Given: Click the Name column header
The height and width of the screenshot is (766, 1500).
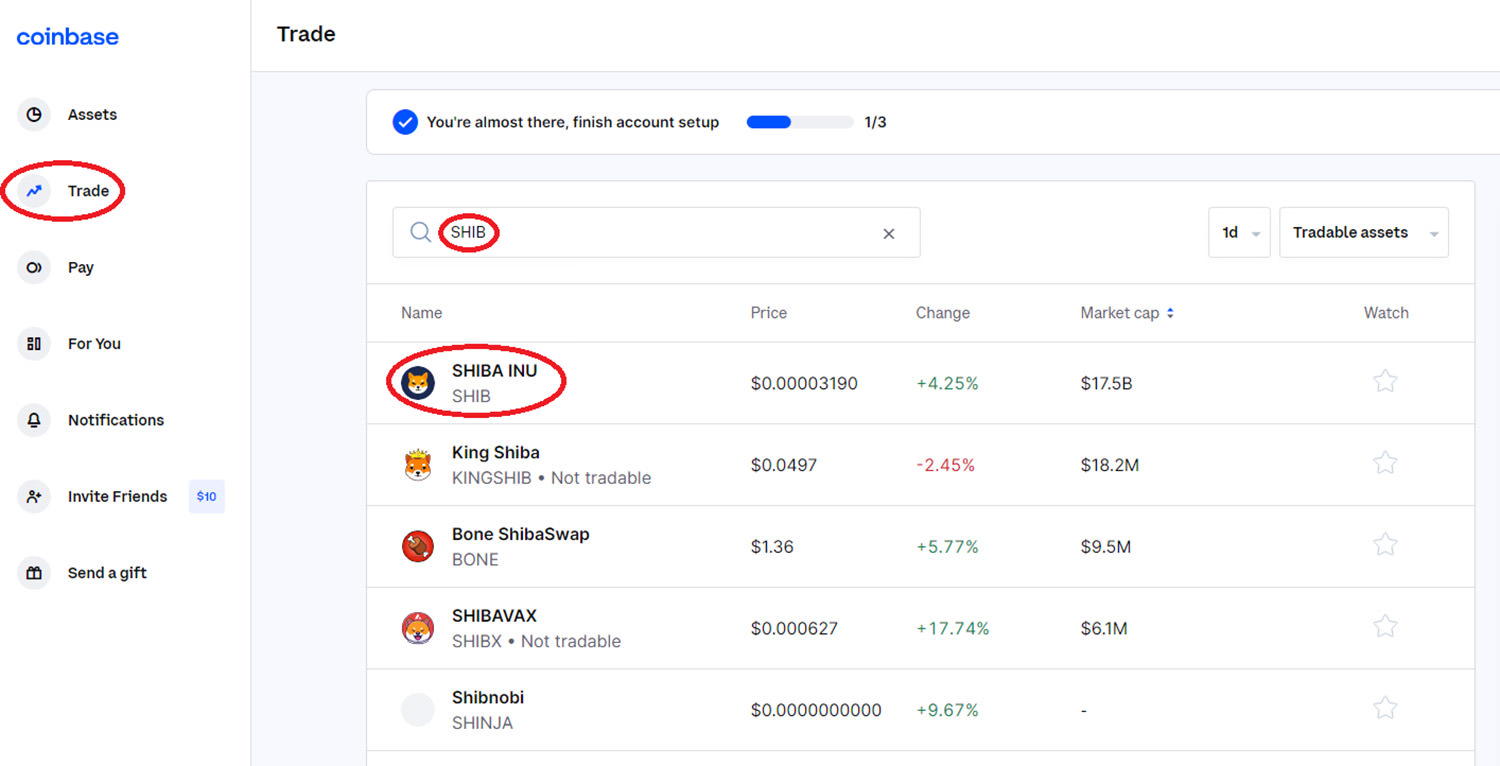Looking at the screenshot, I should (421, 313).
